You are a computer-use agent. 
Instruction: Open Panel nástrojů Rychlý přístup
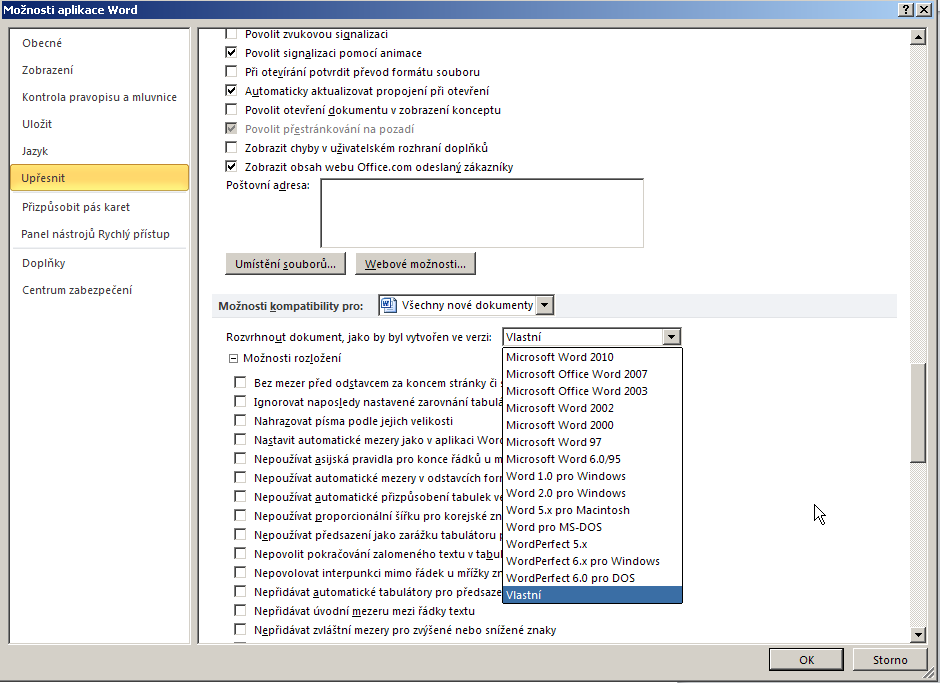click(x=100, y=234)
